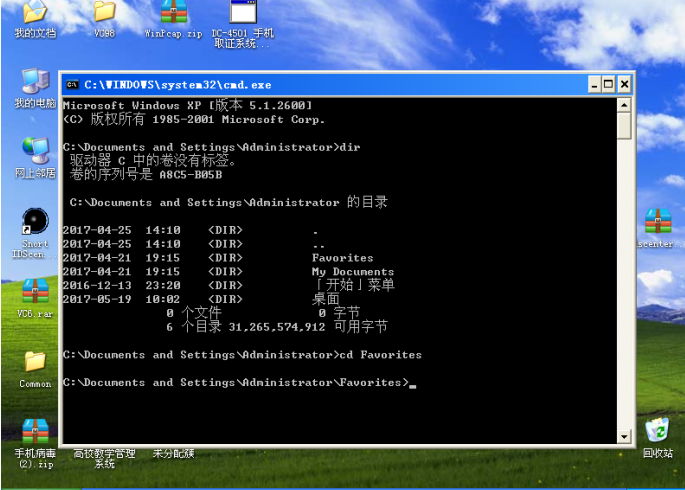The width and height of the screenshot is (685, 490).
Task: Select the 回收站 recycle bin icon
Action: click(657, 431)
